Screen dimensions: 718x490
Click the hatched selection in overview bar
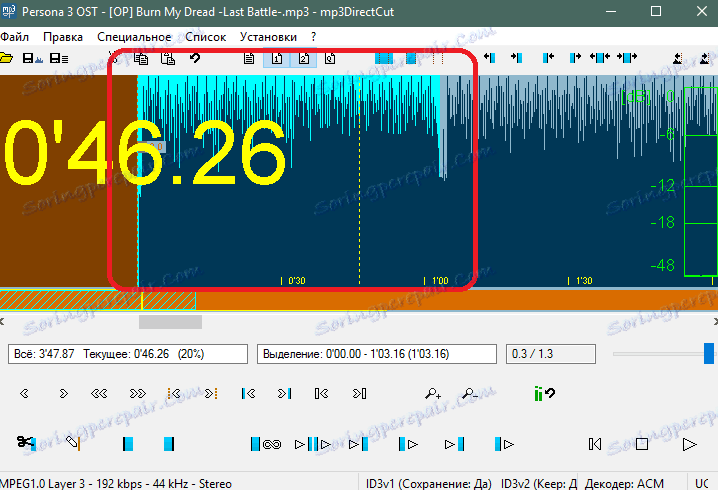[98, 300]
